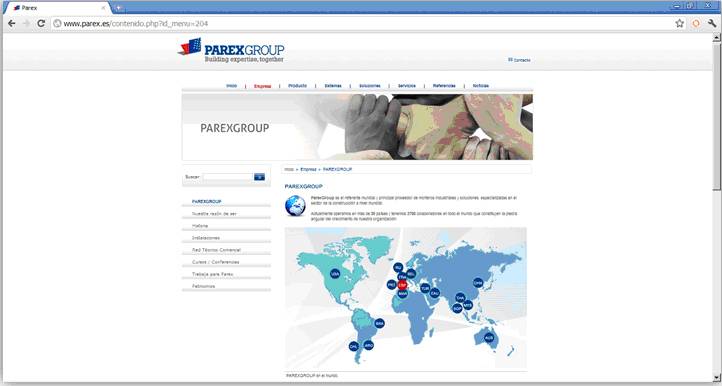Click the browser back arrow
Viewport: 722px width, 386px height.
(12, 23)
